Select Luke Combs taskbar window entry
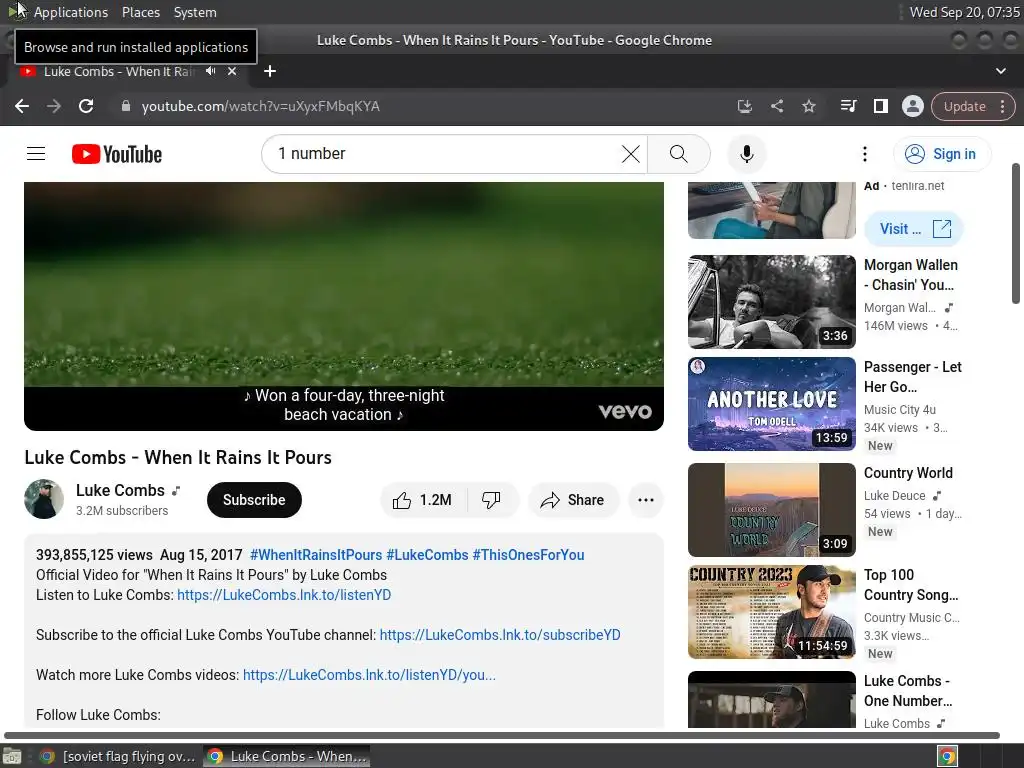This screenshot has width=1024, height=768. click(287, 756)
